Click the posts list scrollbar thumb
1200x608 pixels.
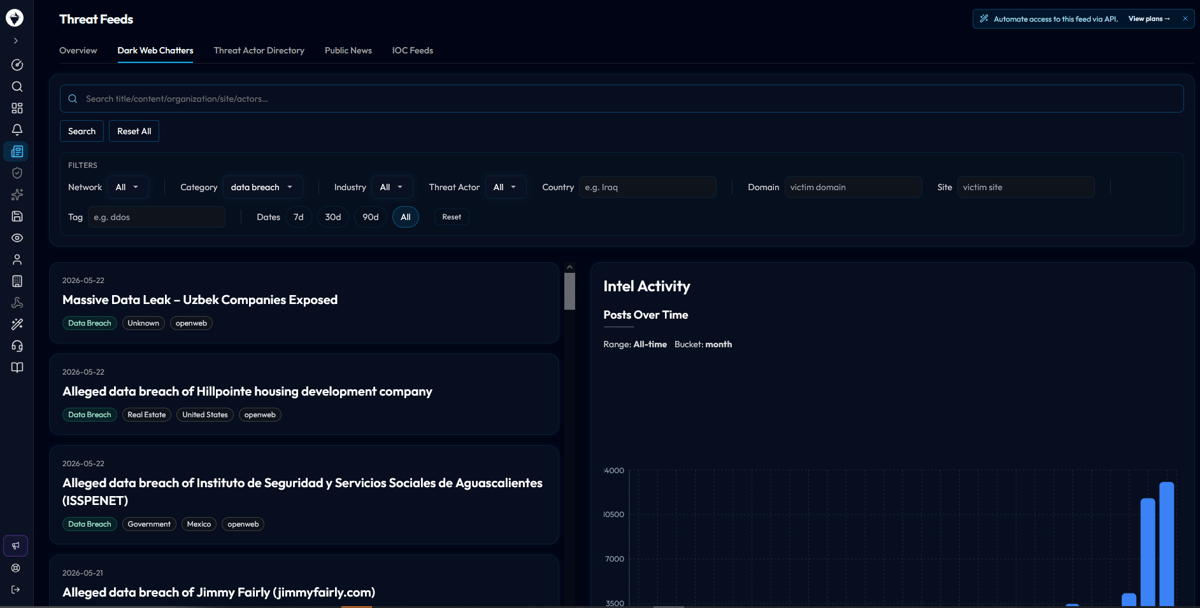click(570, 291)
